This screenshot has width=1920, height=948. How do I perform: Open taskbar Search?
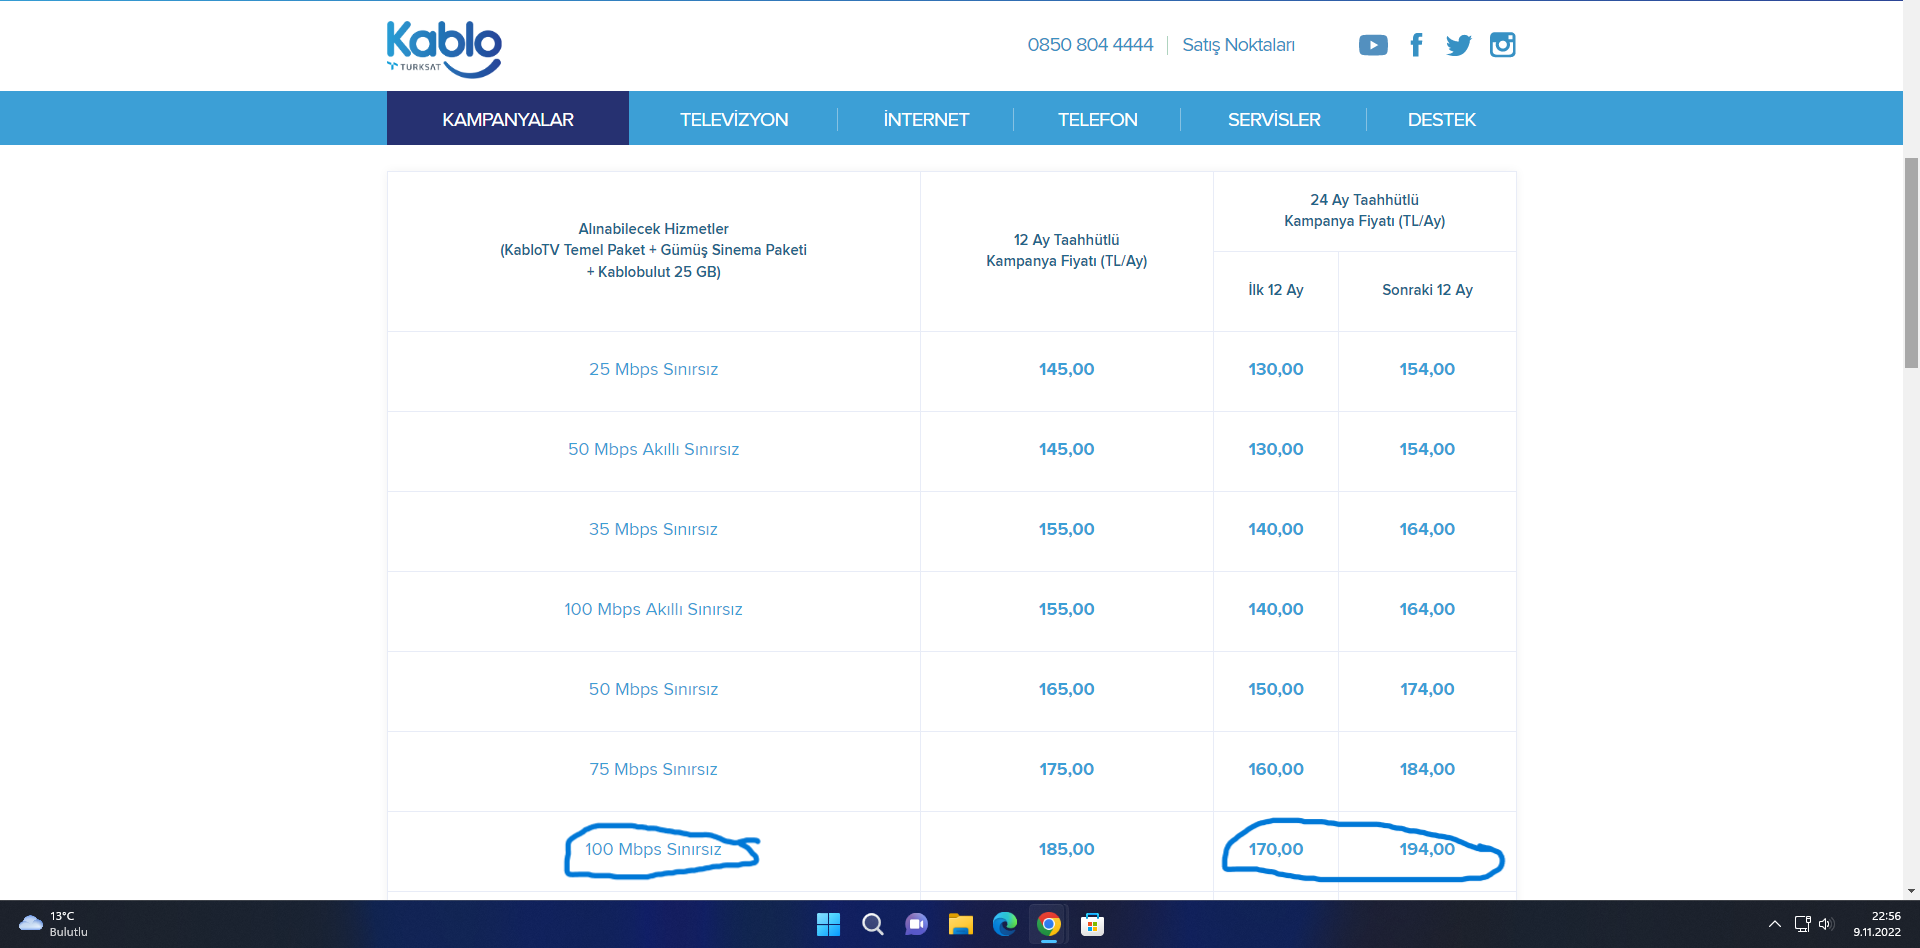click(872, 924)
